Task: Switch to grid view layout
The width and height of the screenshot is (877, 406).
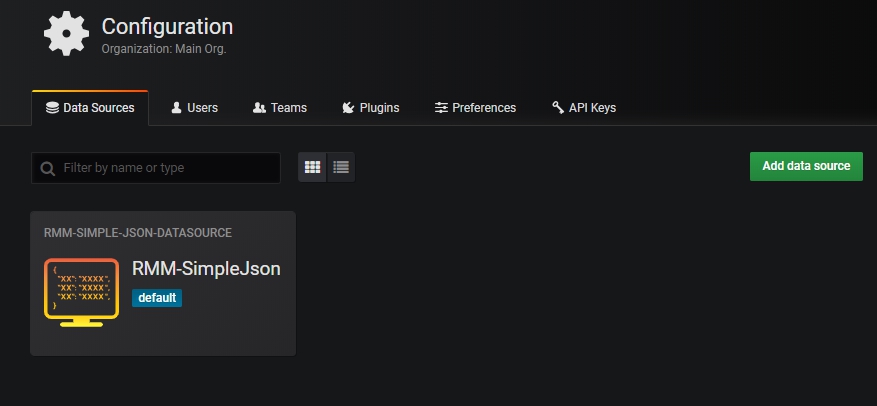Action: [312, 167]
